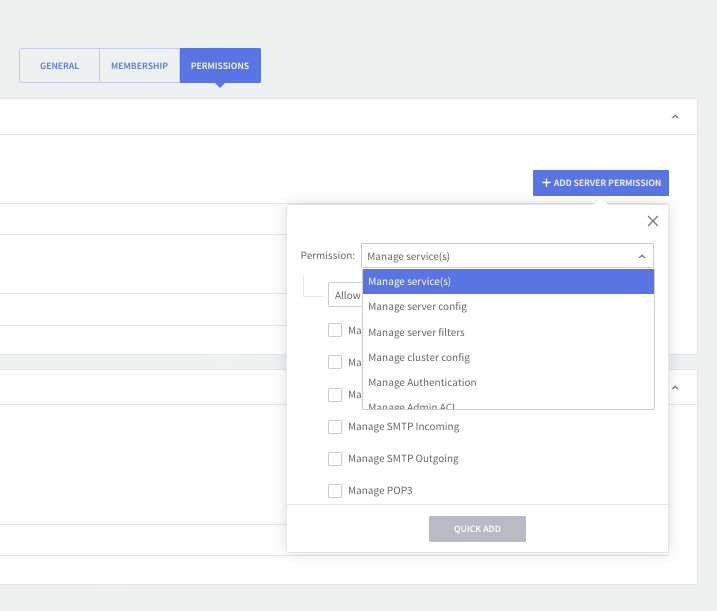The image size is (717, 611).
Task: Tick the Manage SMTP Incoming checkbox
Action: click(x=335, y=427)
